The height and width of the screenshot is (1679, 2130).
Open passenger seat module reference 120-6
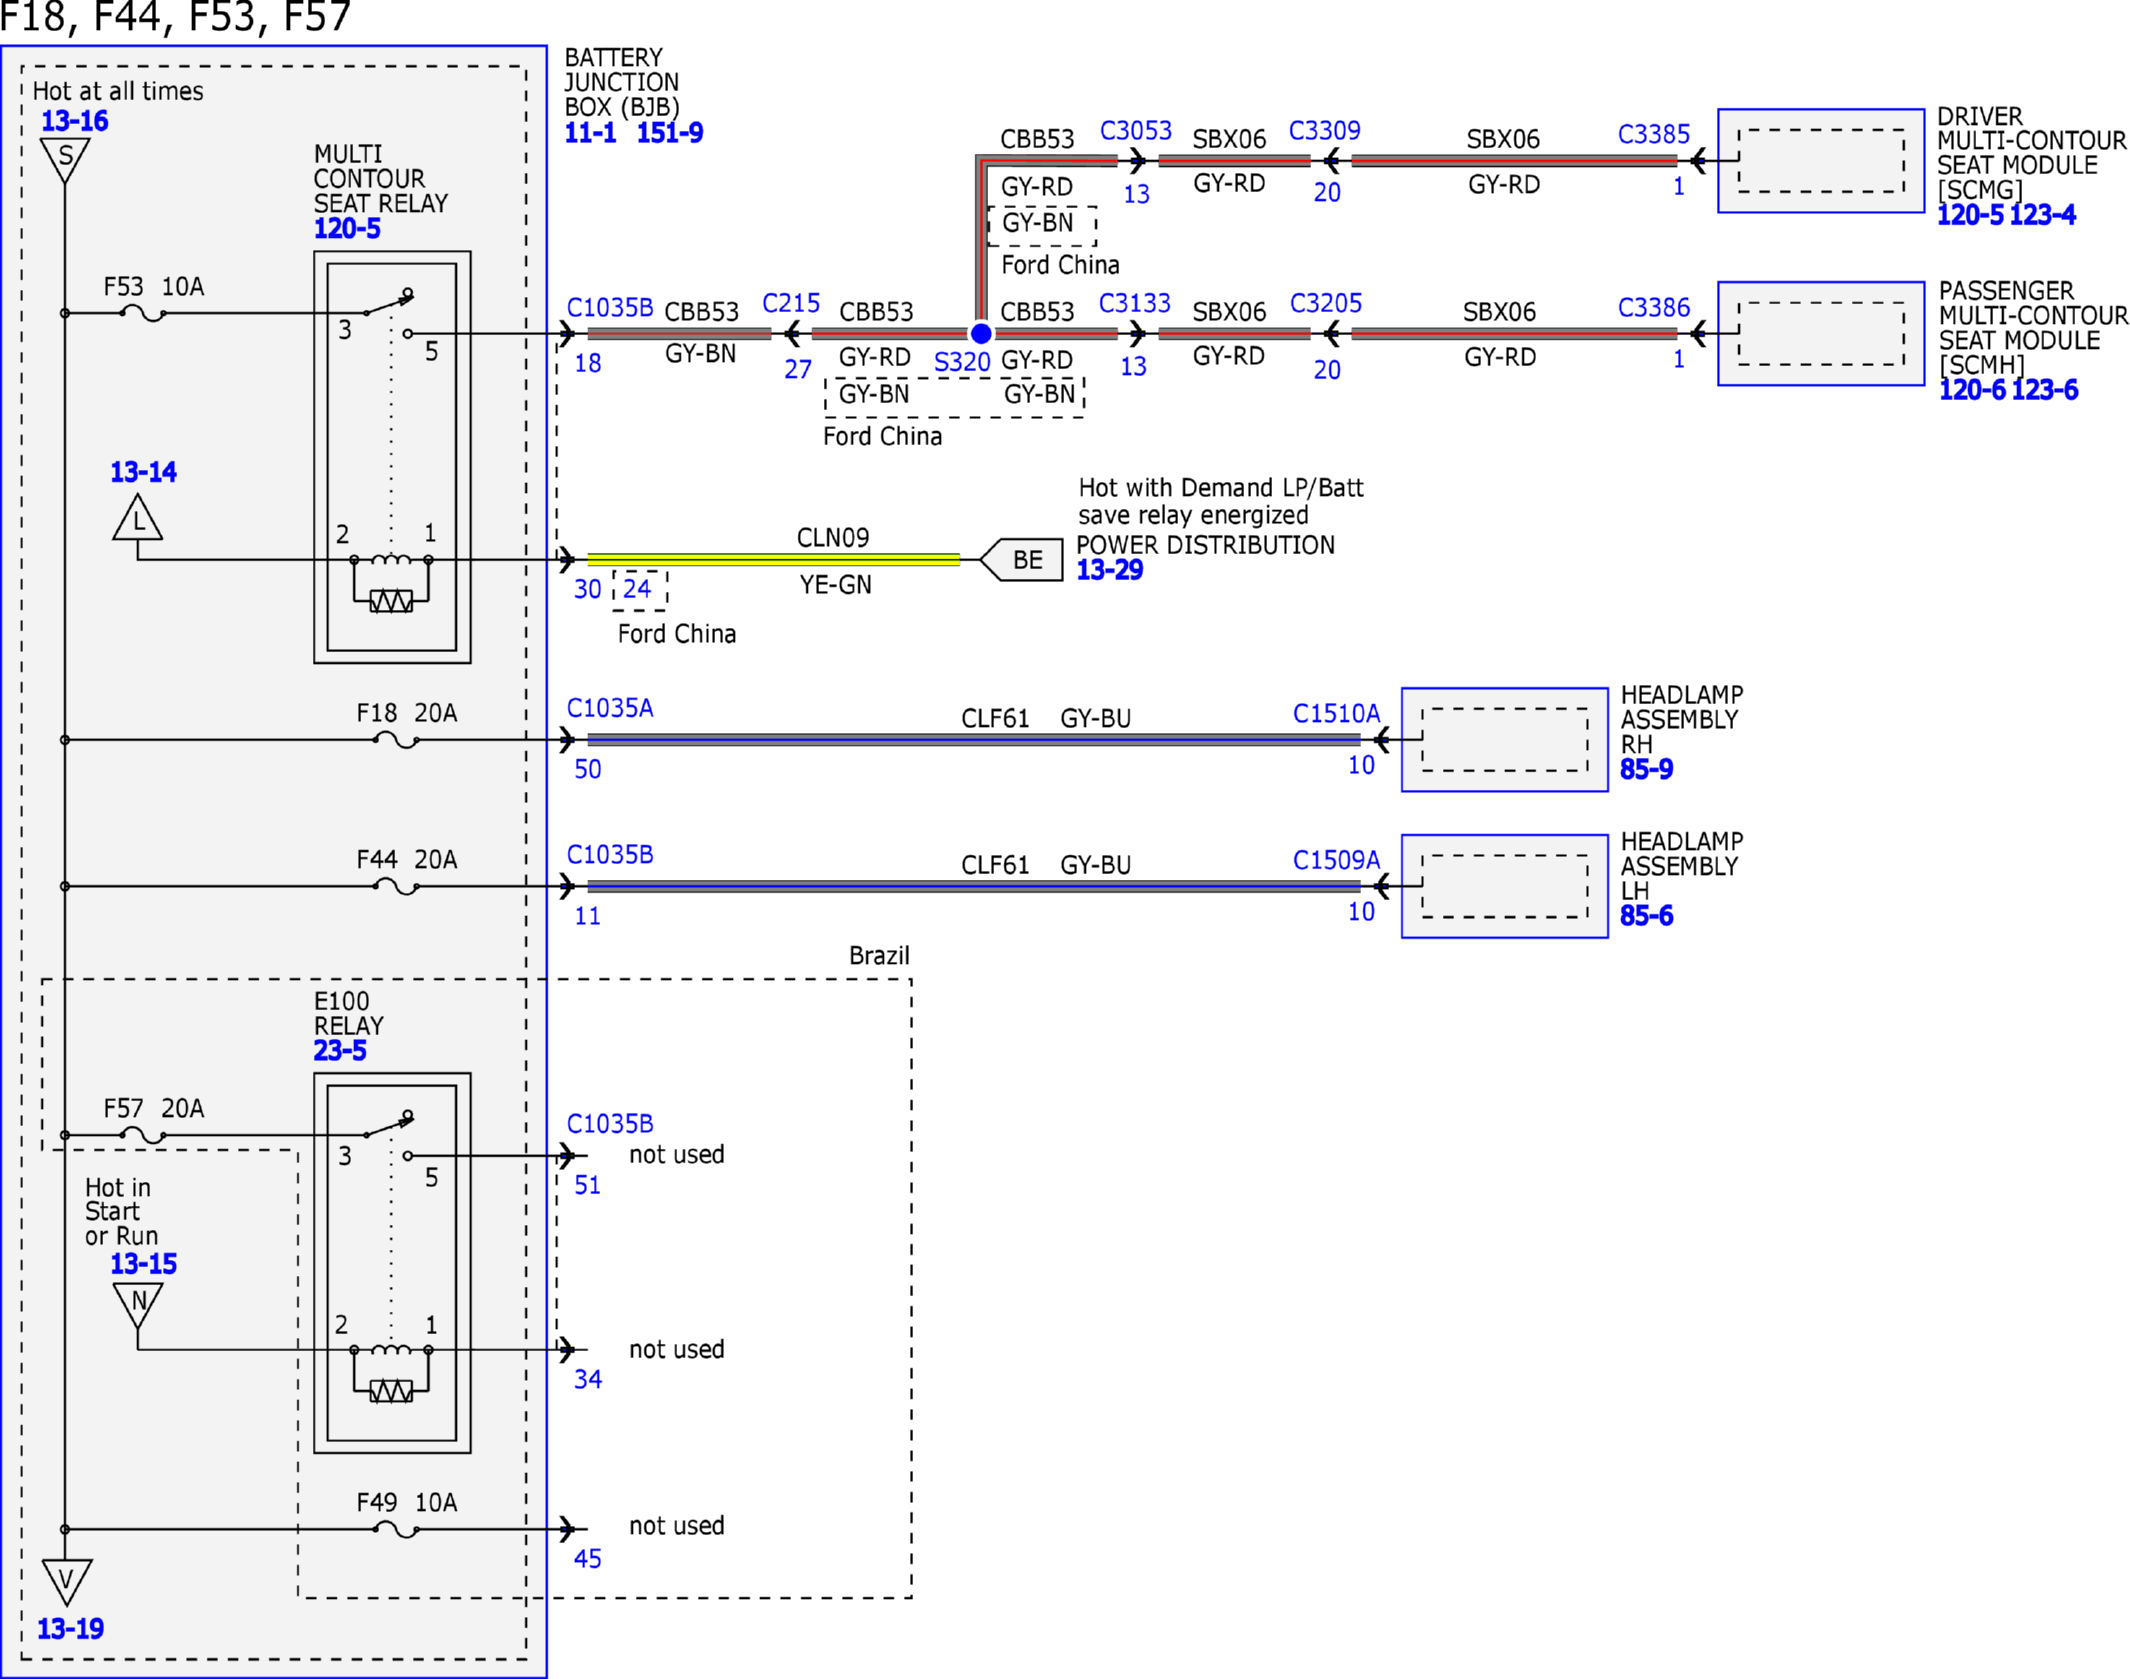click(1972, 390)
